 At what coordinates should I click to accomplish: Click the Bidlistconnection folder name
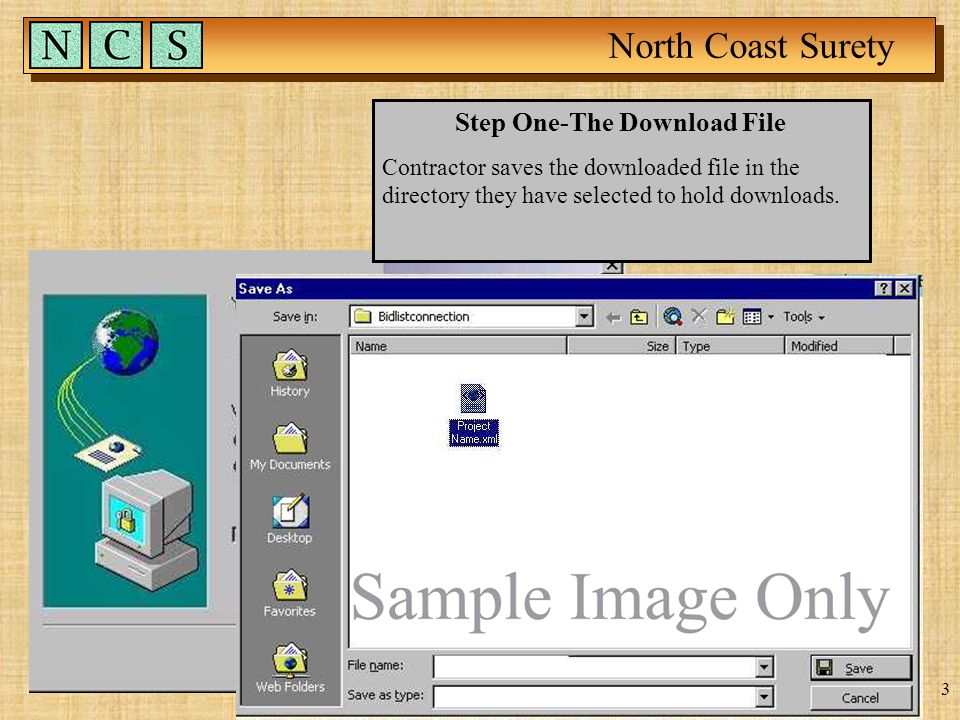[x=424, y=317]
